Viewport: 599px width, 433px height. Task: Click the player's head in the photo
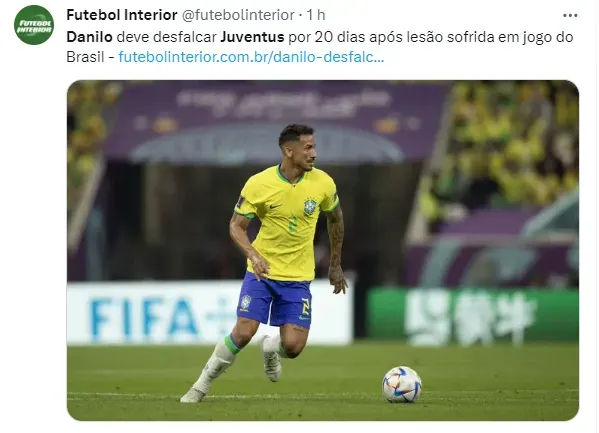[x=297, y=147]
